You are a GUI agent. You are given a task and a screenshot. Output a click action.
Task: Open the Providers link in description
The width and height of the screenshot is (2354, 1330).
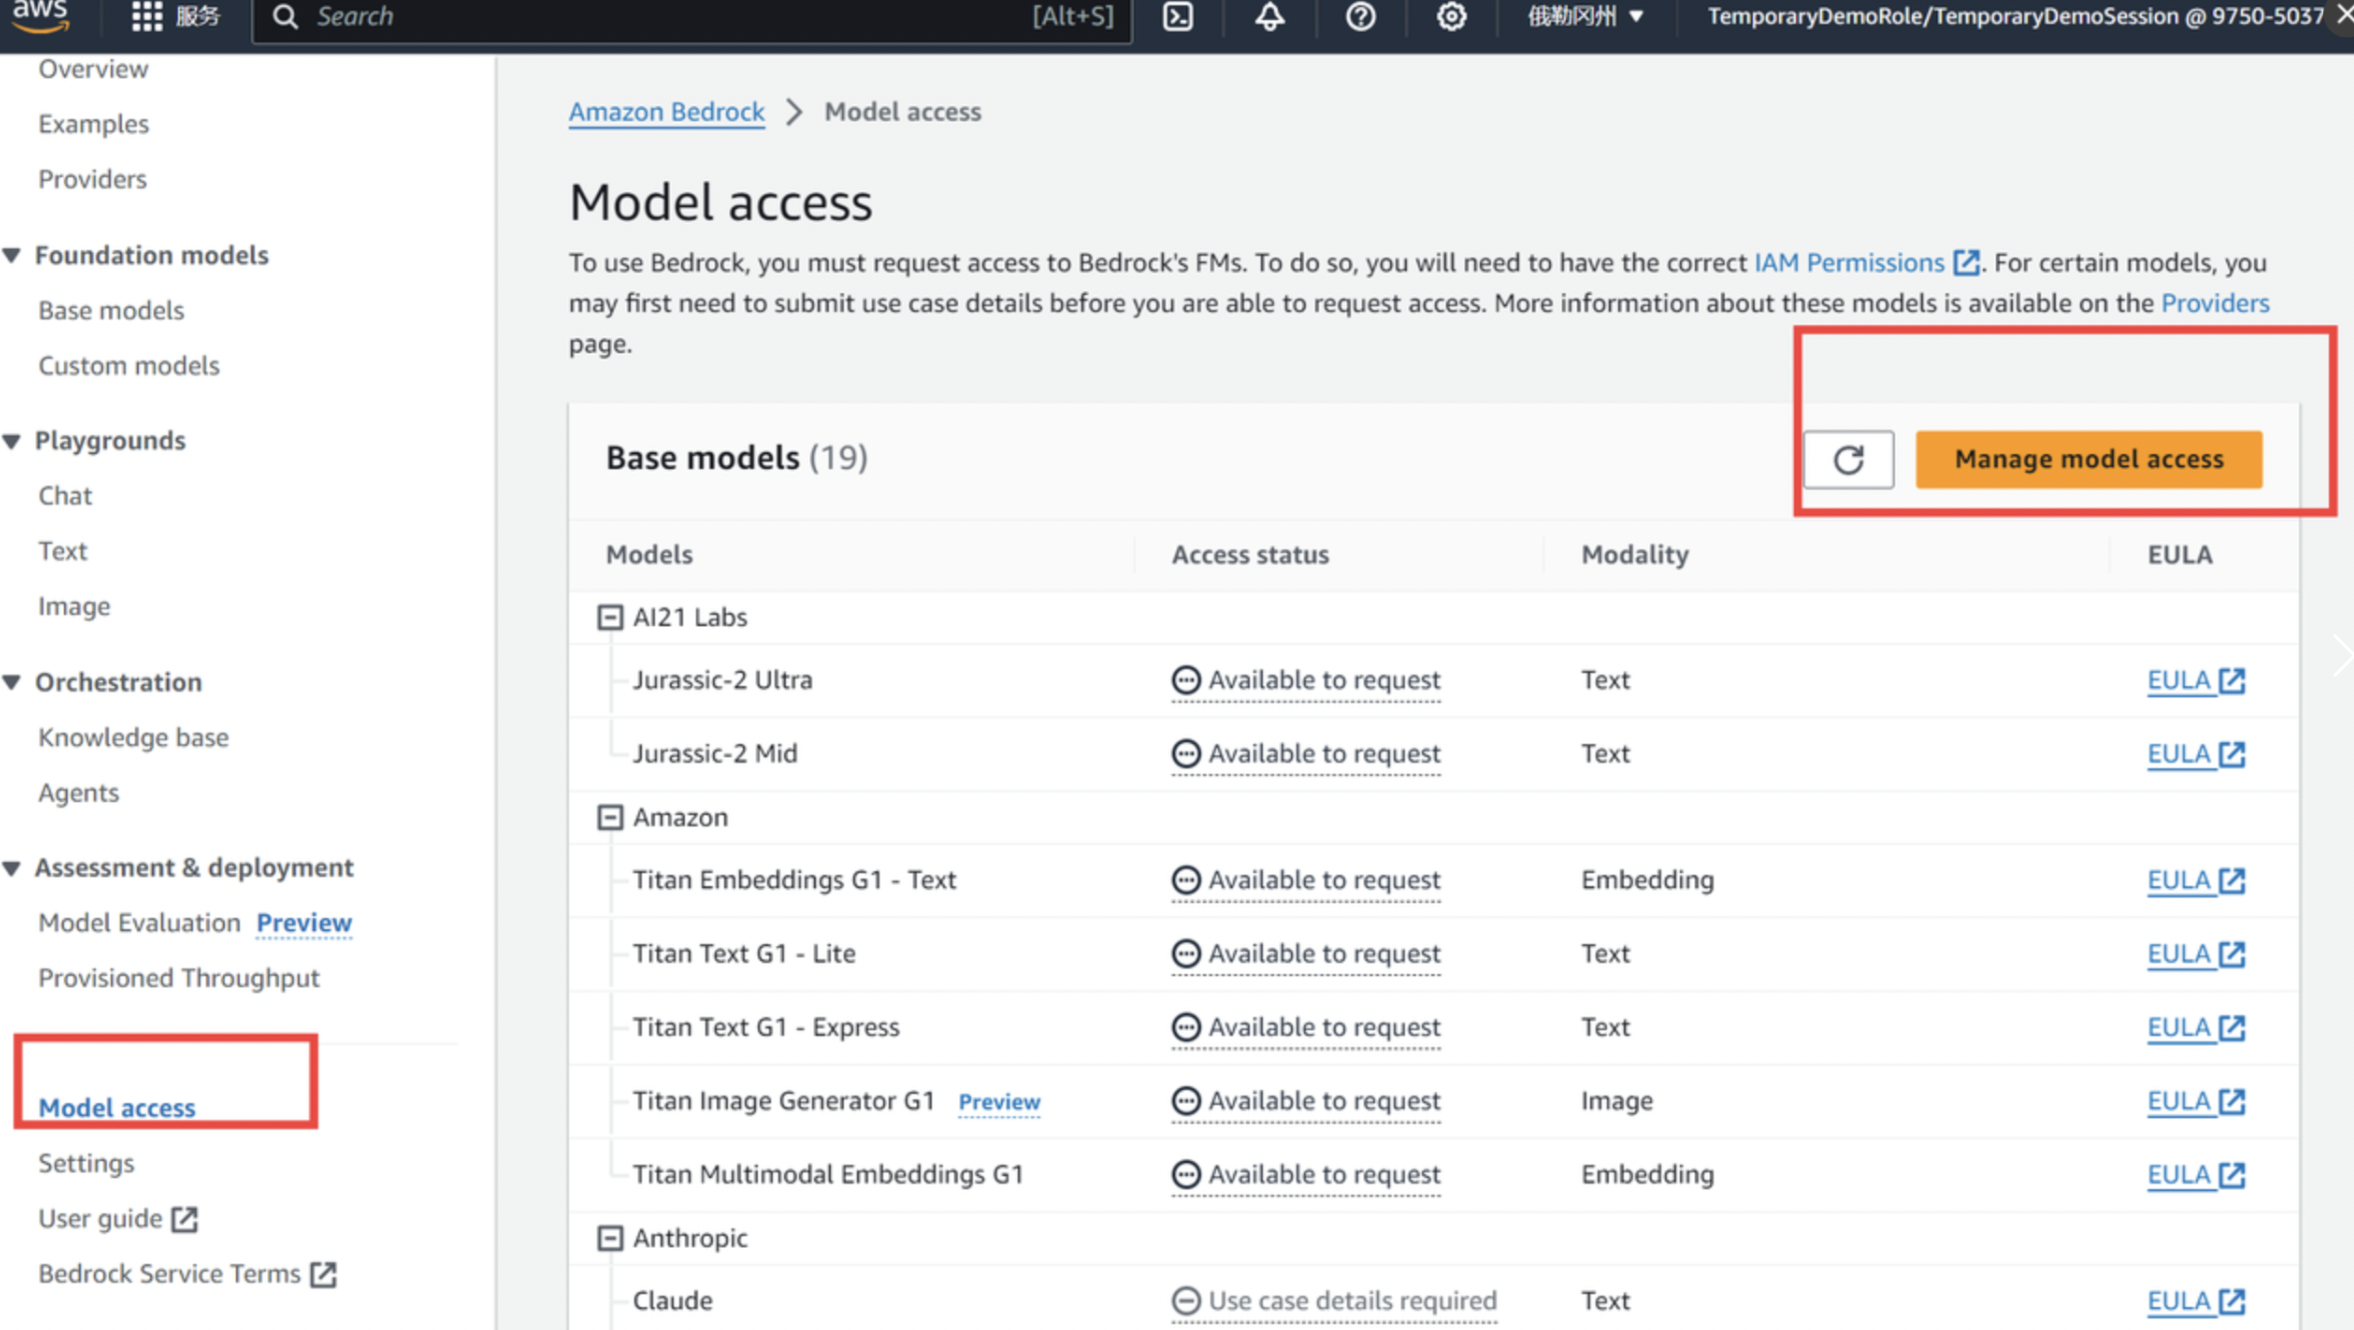[2215, 303]
